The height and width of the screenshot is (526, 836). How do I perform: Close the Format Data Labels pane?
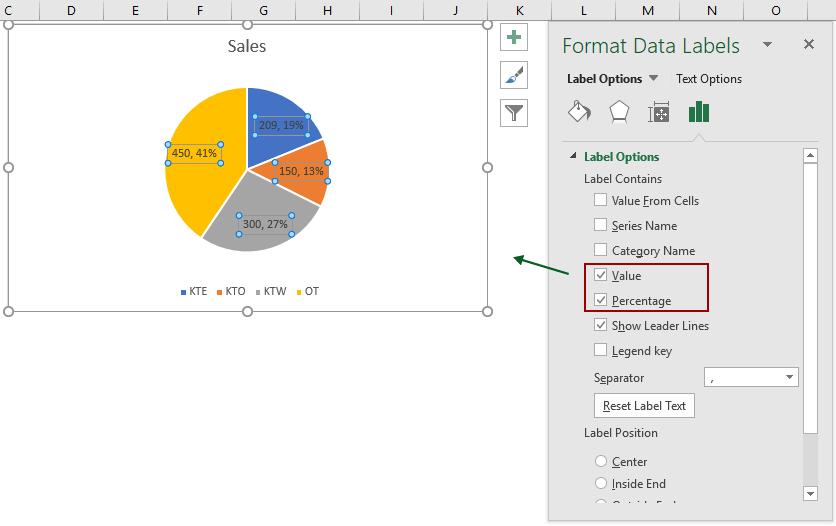[809, 45]
